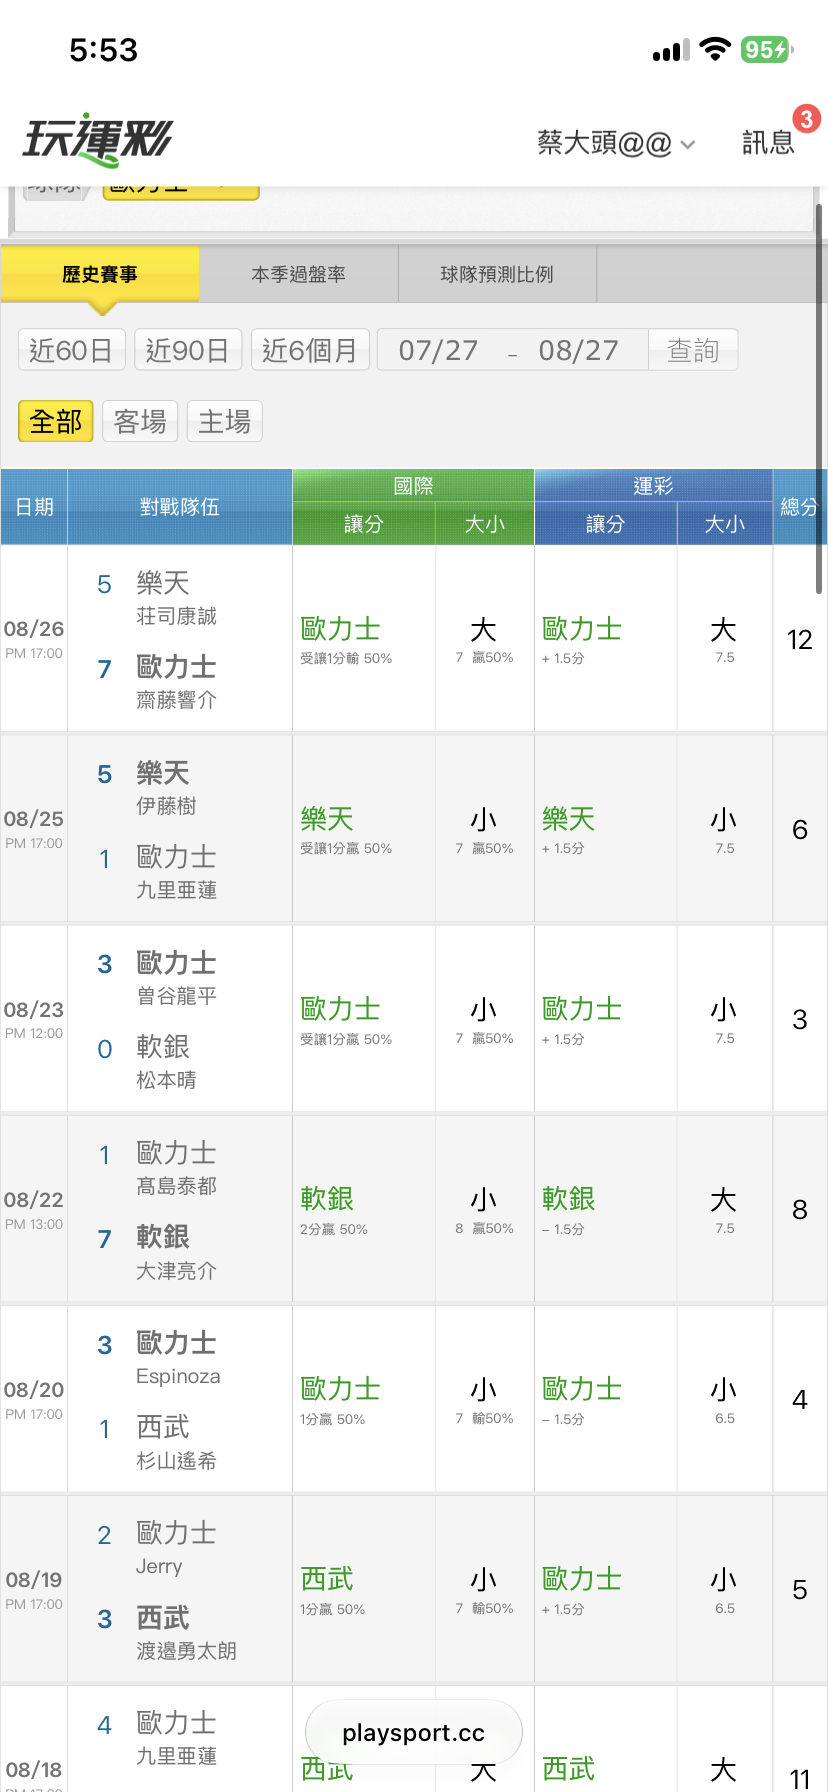
Task: Select the 主場 home filter
Action: click(224, 421)
